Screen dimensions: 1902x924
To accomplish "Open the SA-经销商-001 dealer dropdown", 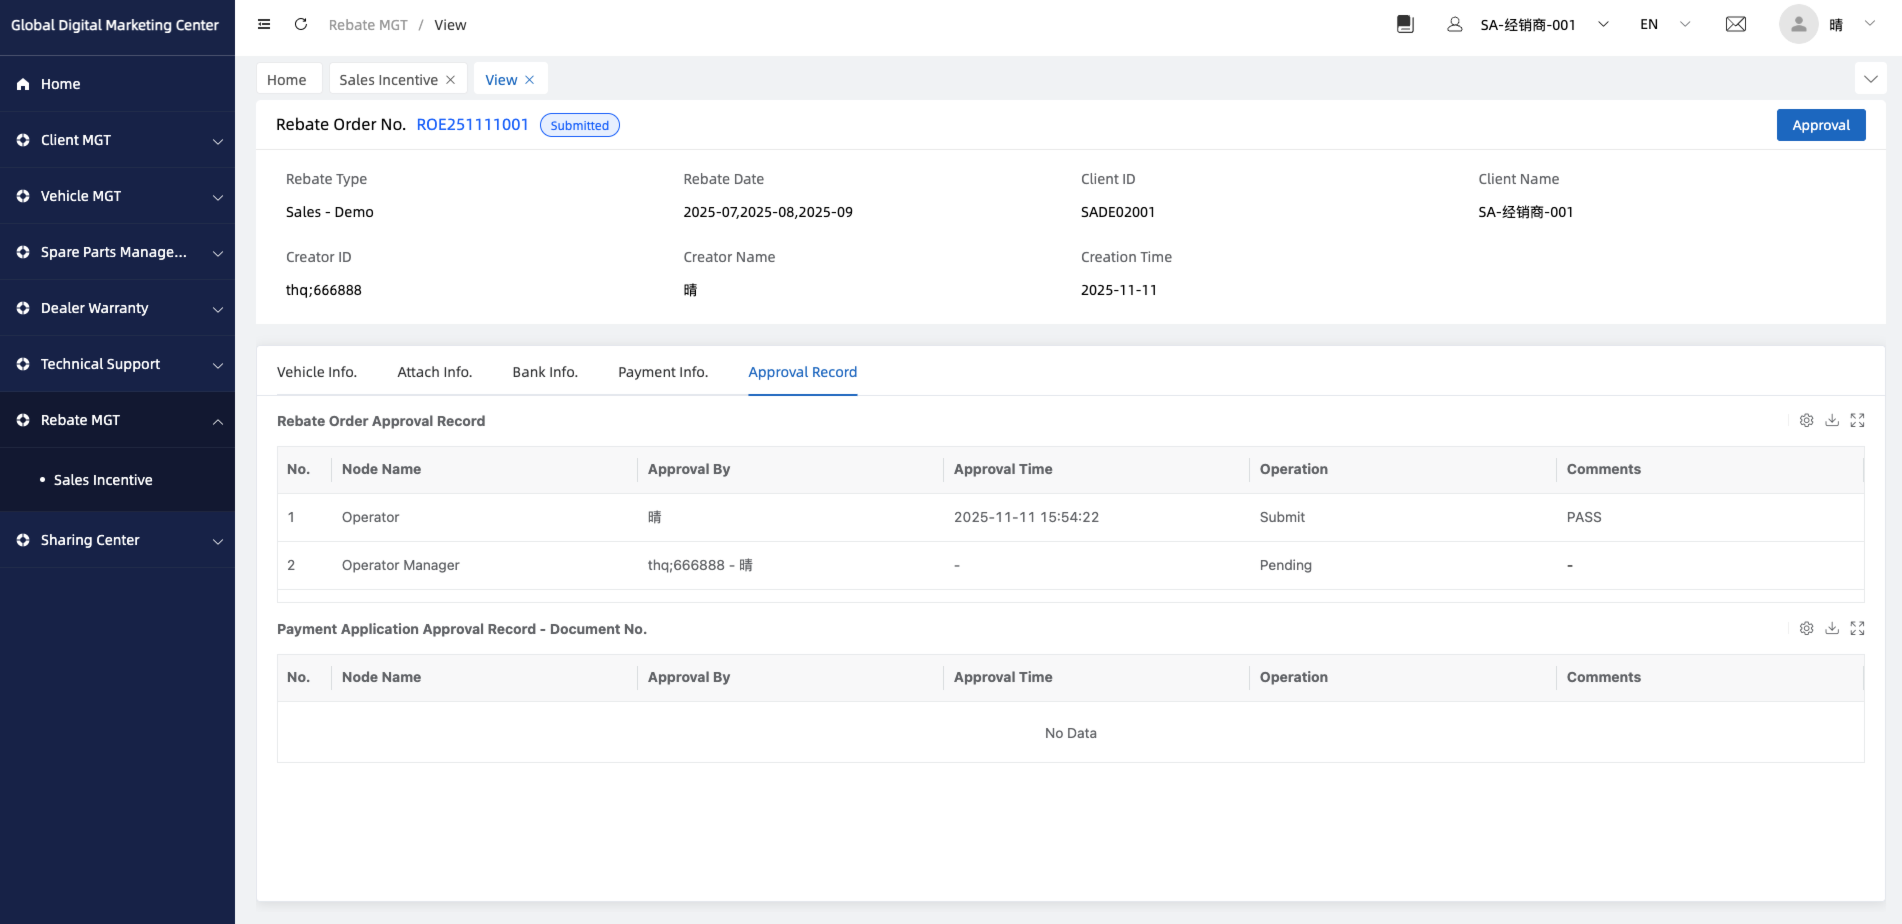I will tap(1543, 24).
